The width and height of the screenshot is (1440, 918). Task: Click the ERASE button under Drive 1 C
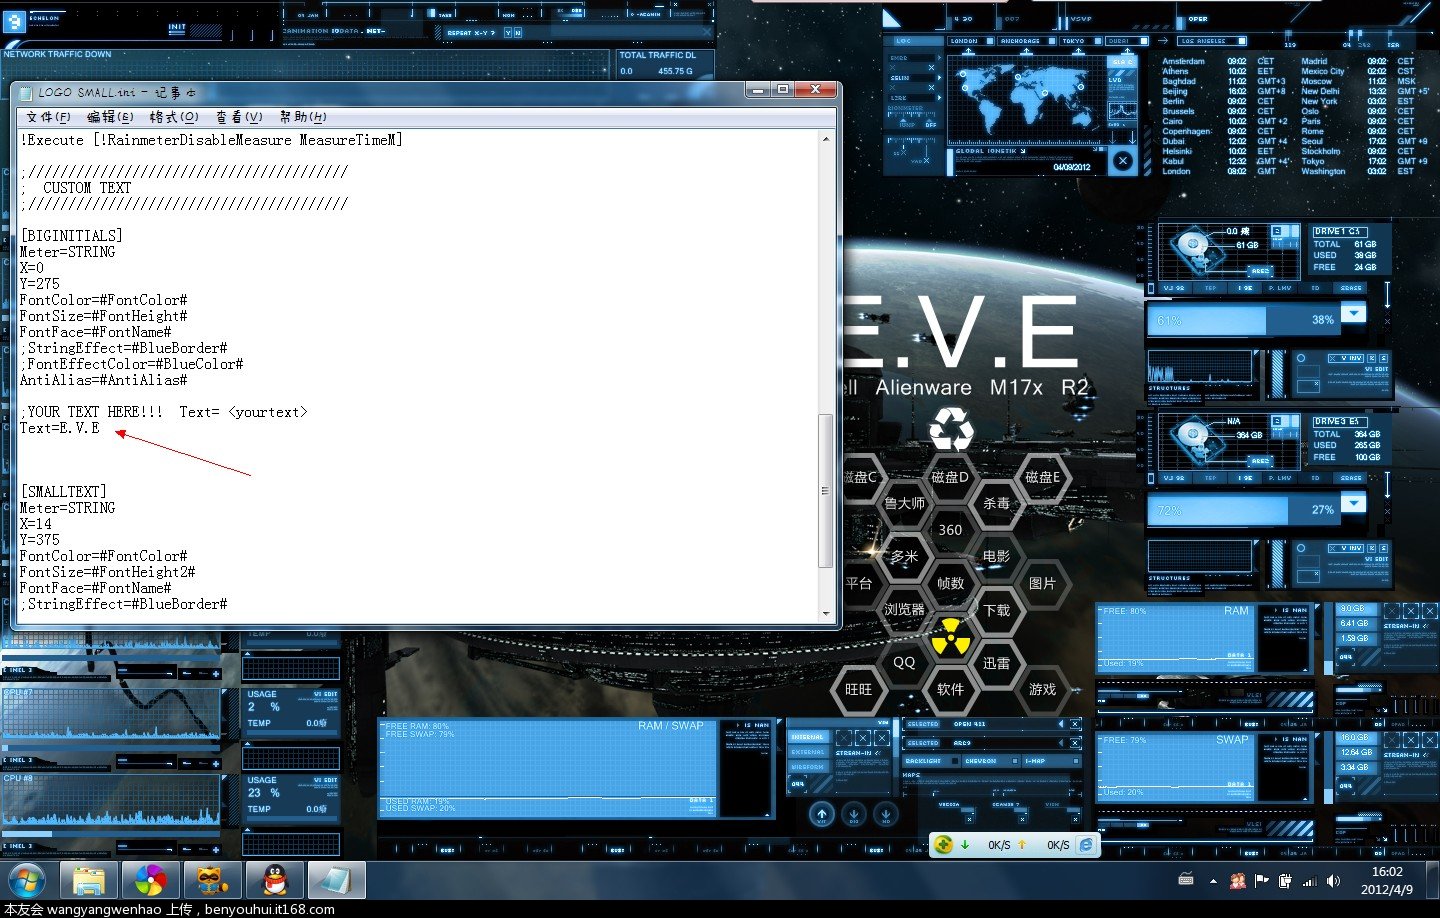1351,288
